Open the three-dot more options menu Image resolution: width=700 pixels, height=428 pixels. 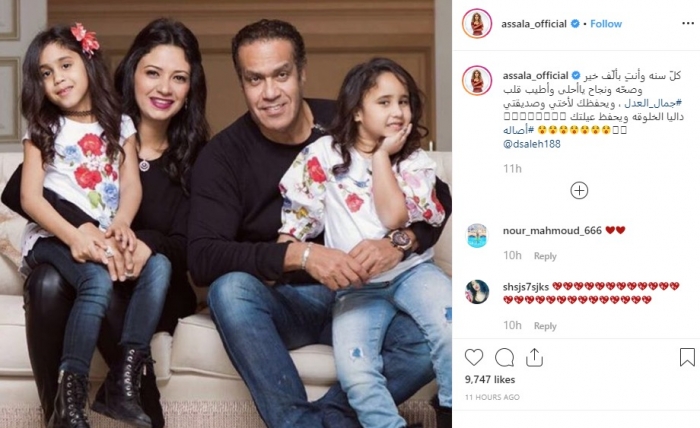point(688,24)
